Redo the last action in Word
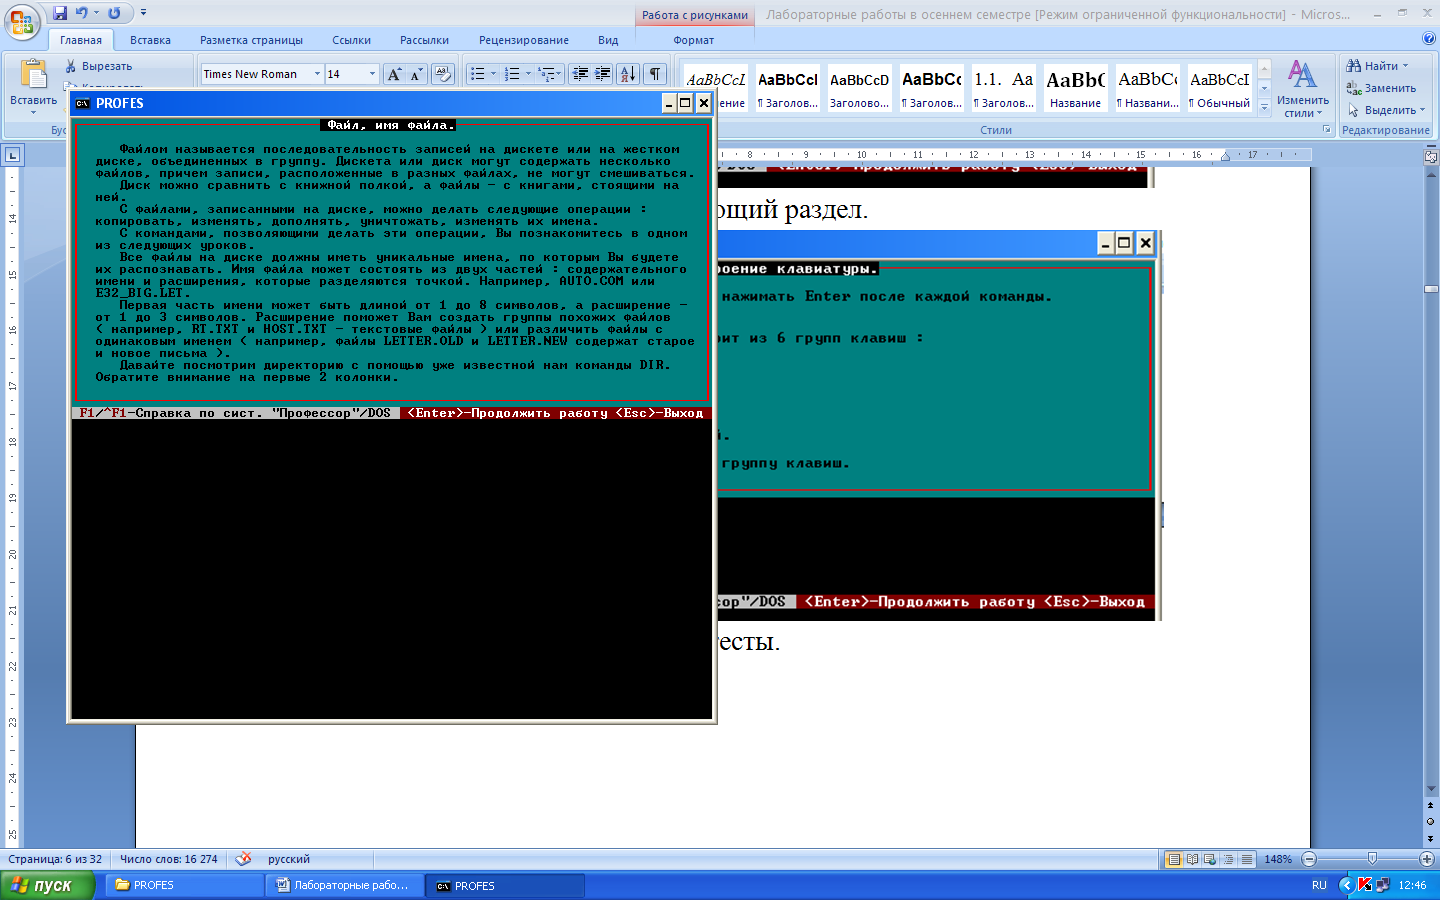This screenshot has width=1440, height=900. tap(114, 13)
